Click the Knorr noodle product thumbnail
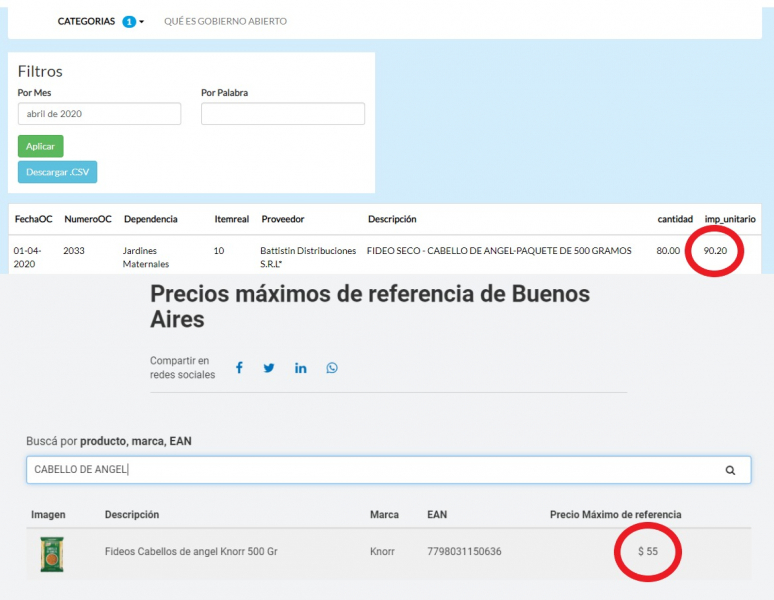 [x=52, y=554]
